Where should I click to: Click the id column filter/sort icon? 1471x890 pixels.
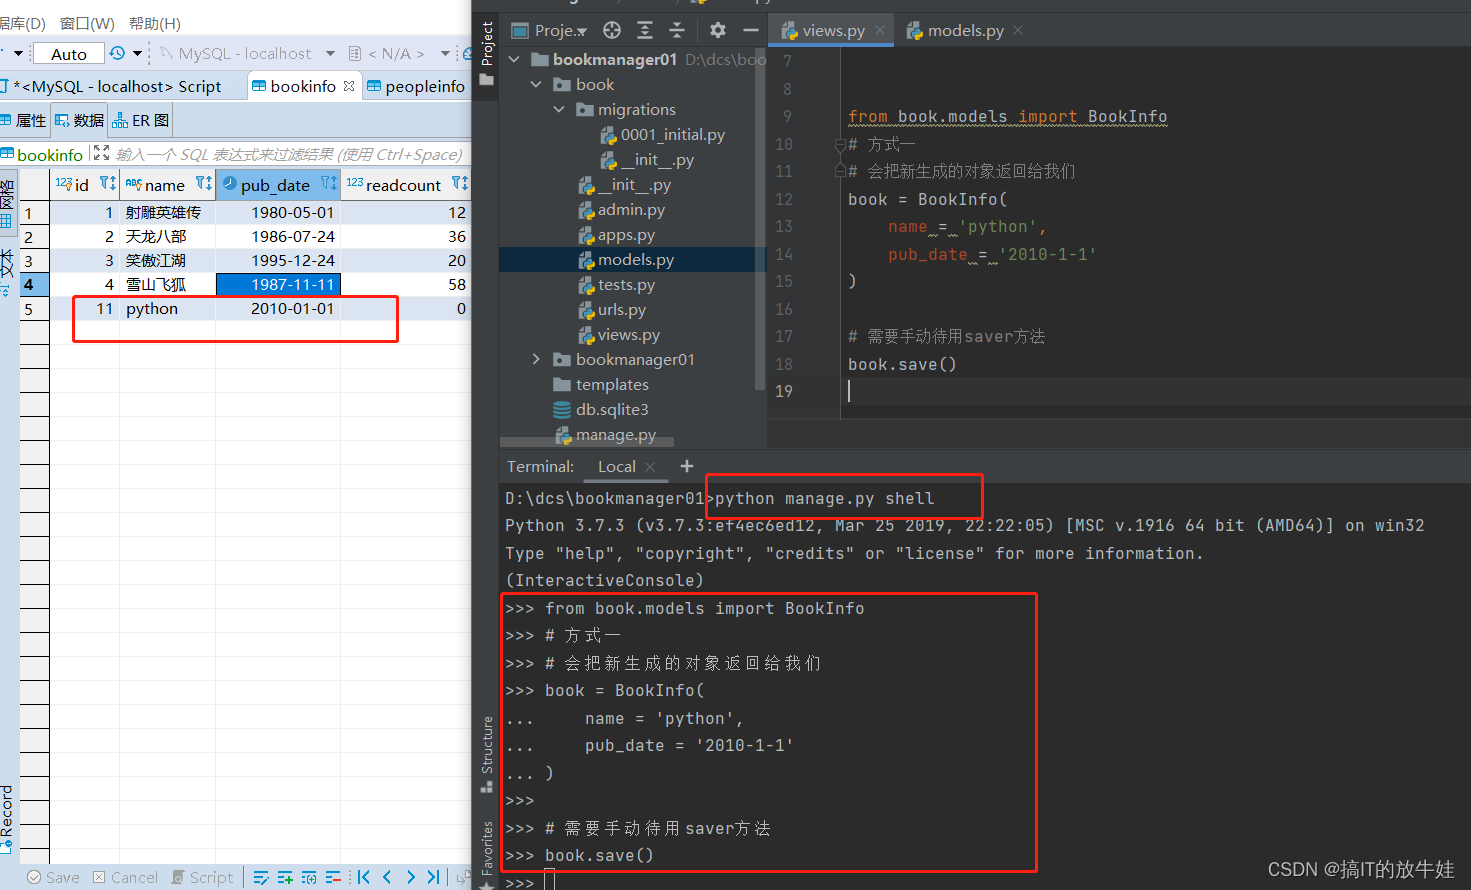(x=108, y=184)
